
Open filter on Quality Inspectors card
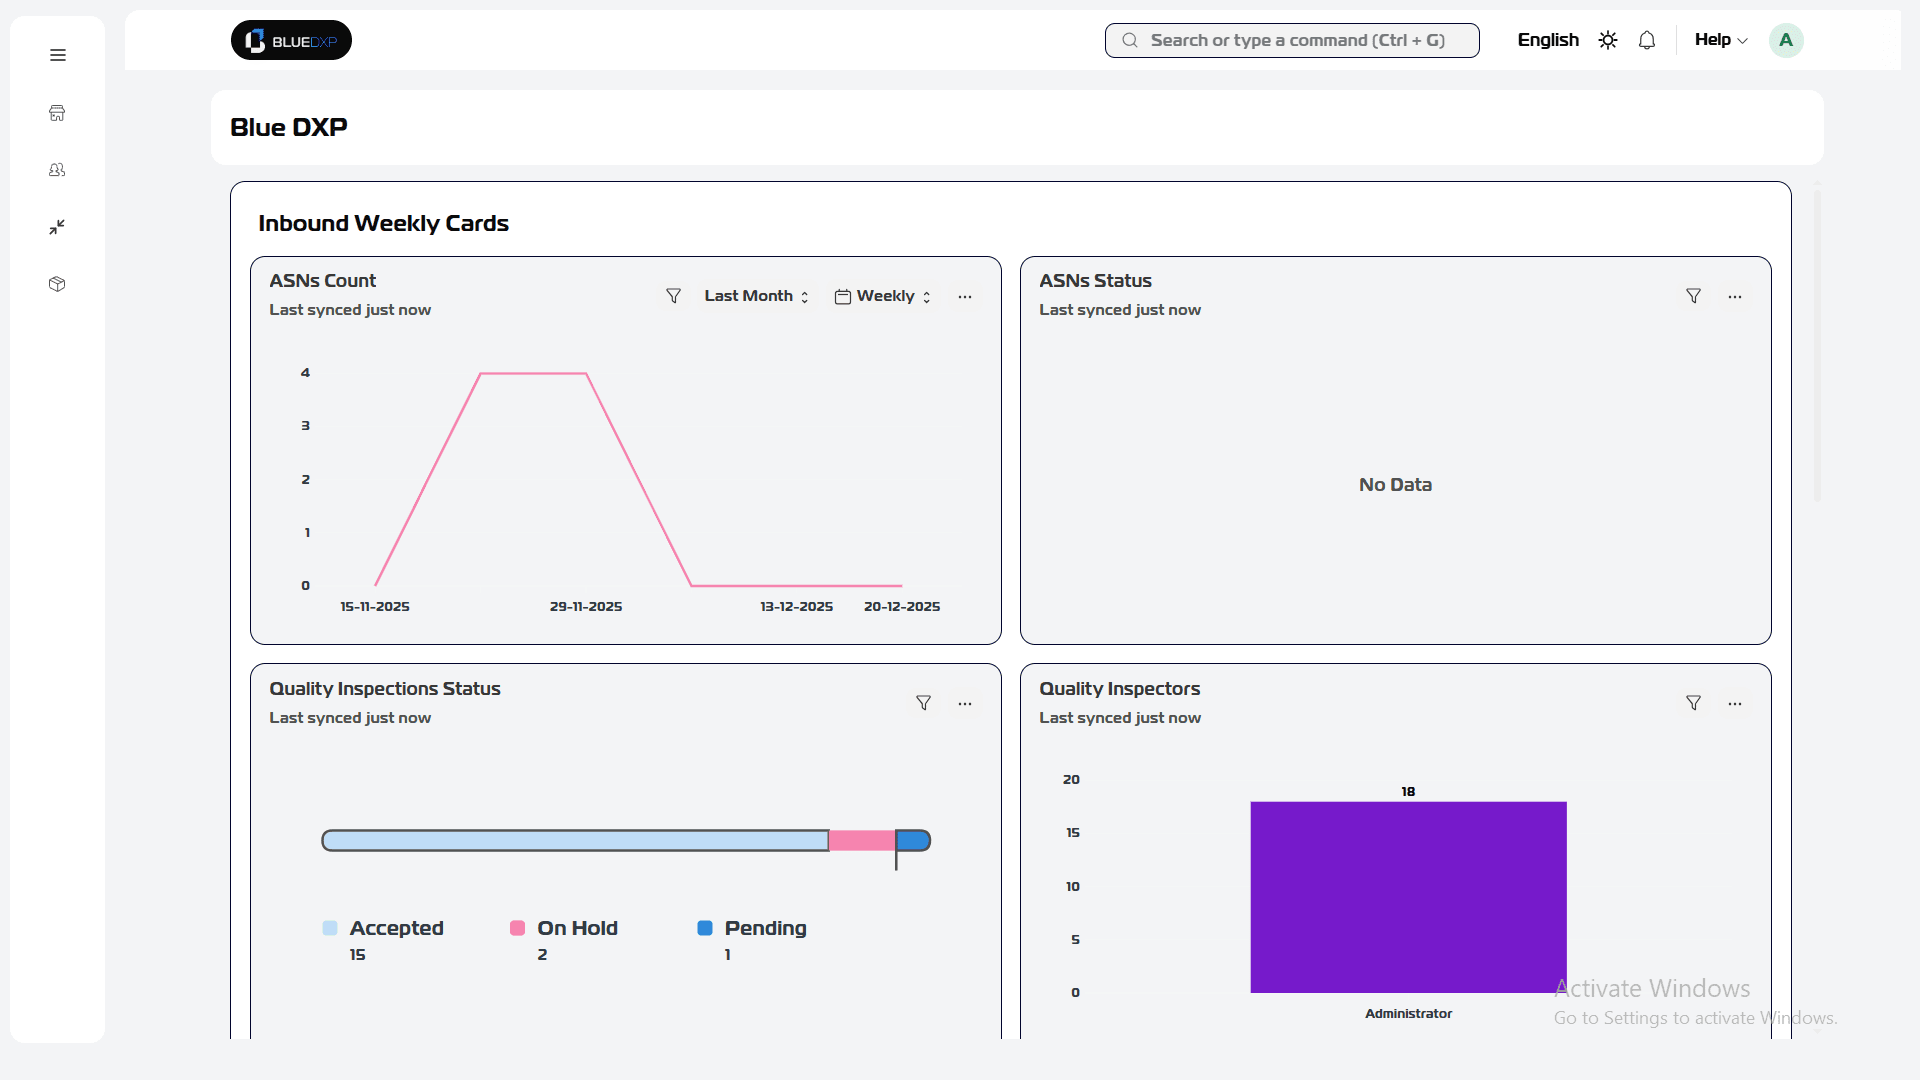tap(1694, 703)
